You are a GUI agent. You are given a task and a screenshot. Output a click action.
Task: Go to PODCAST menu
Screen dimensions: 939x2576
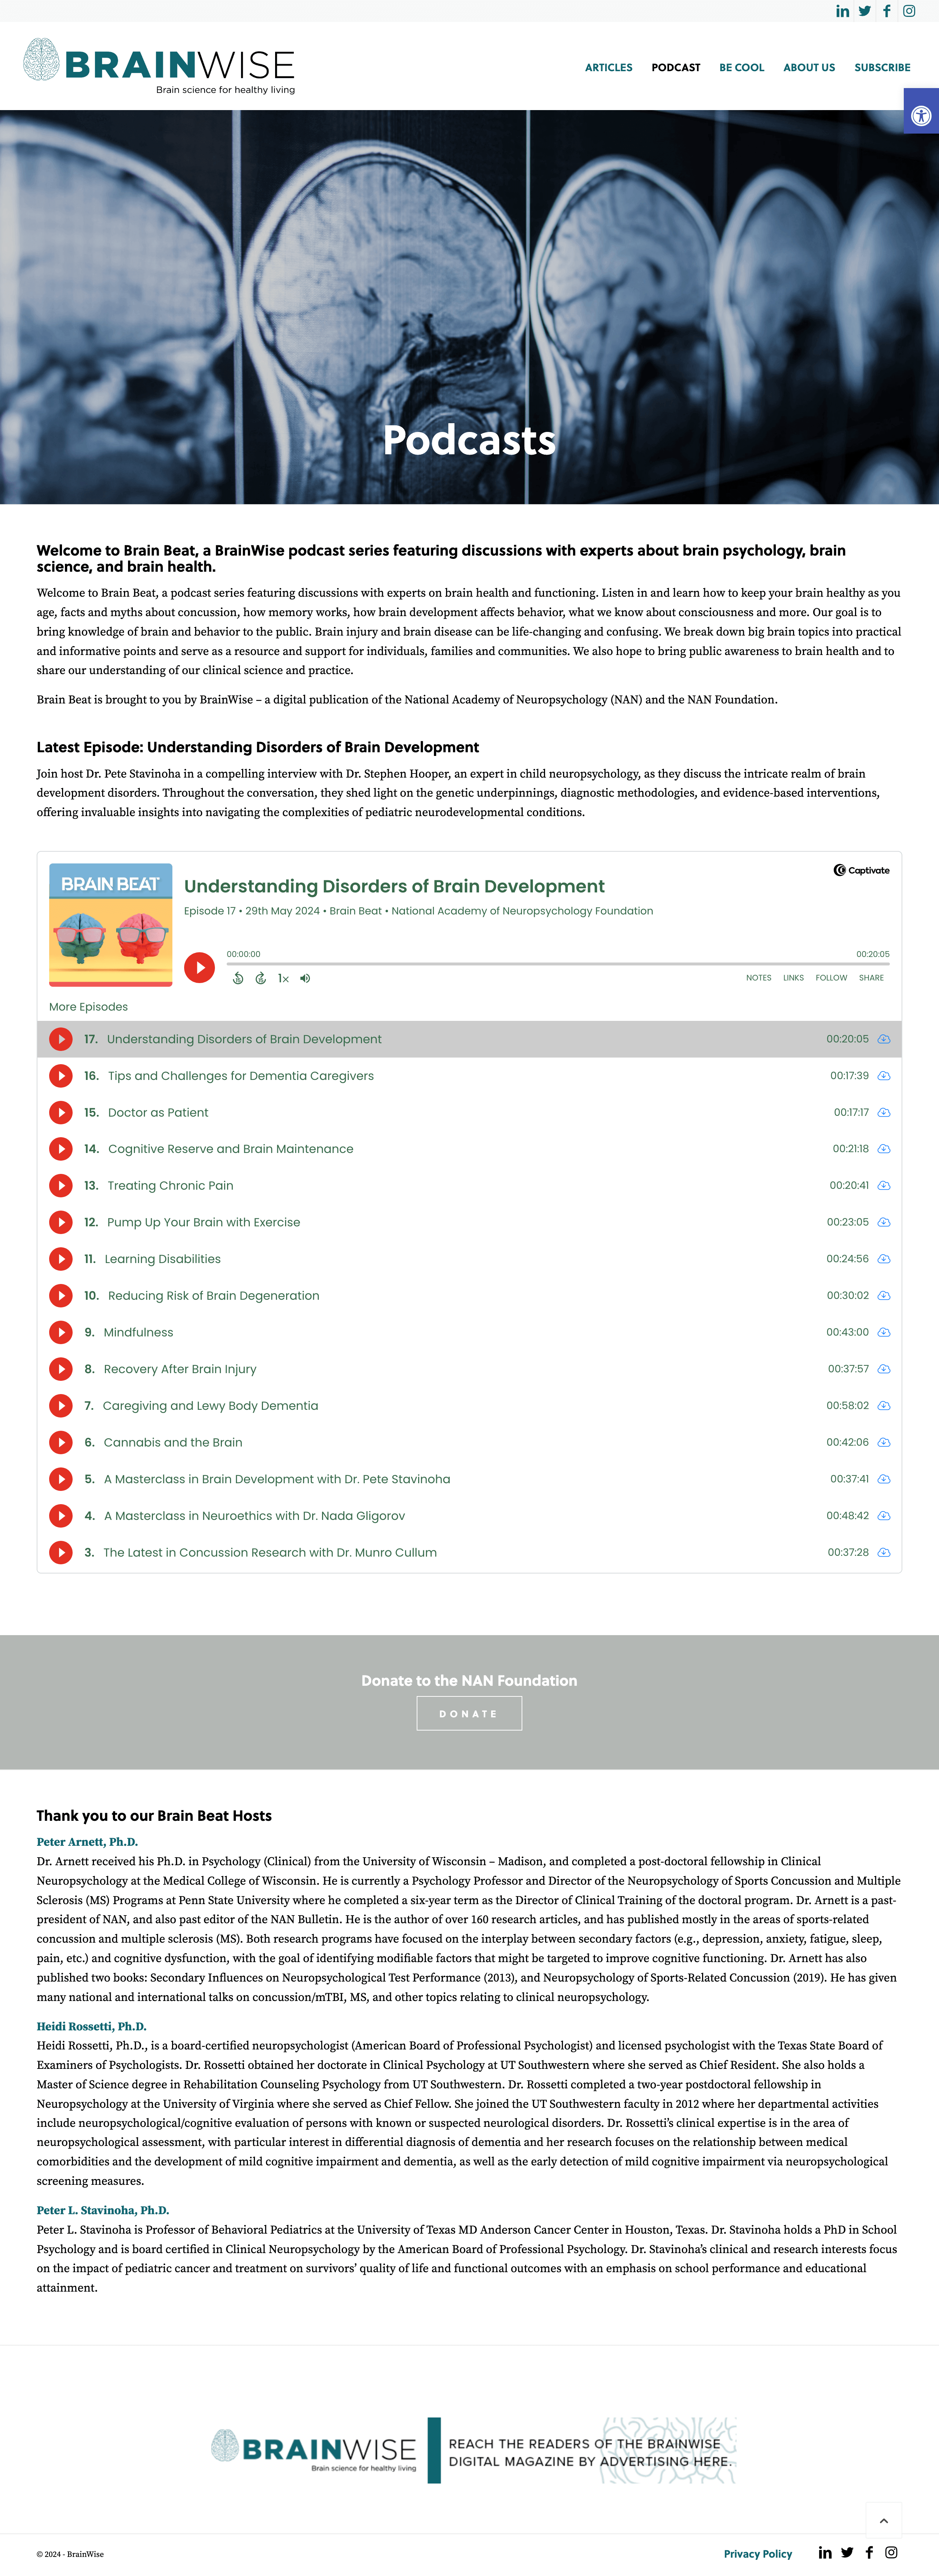click(676, 68)
